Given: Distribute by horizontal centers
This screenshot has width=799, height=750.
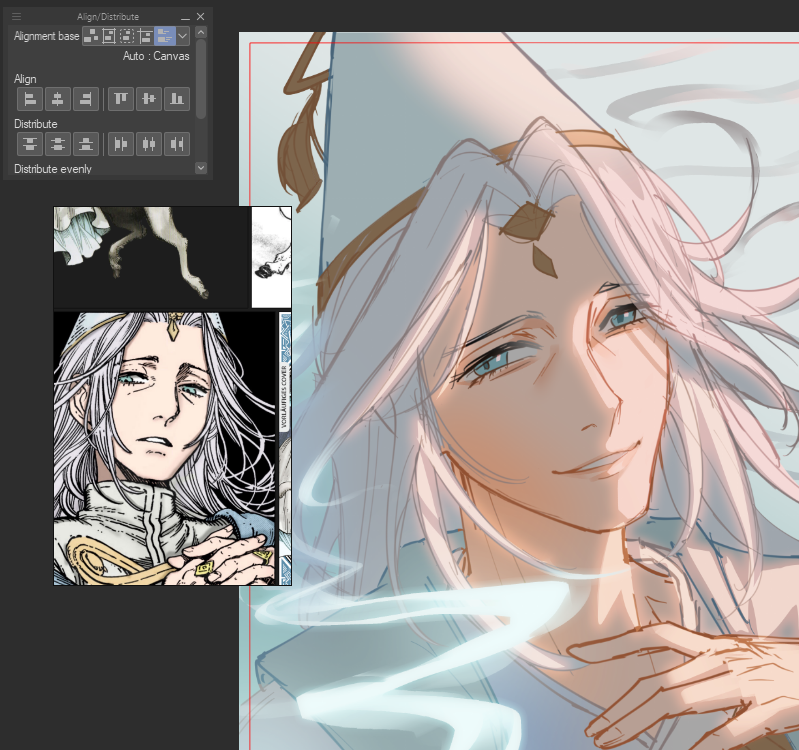Looking at the screenshot, I should pos(149,144).
